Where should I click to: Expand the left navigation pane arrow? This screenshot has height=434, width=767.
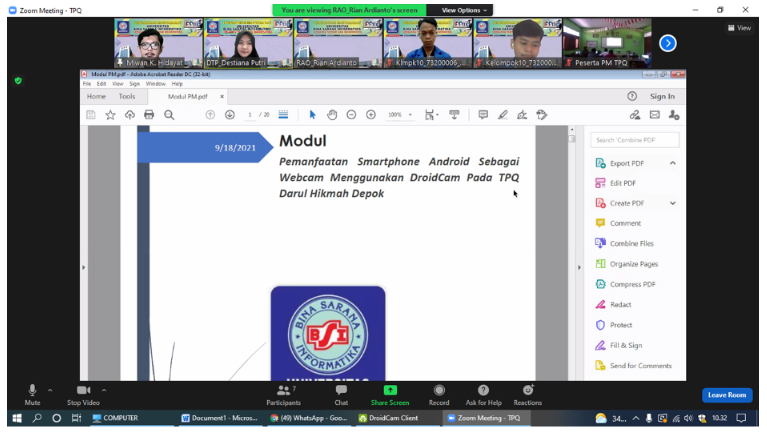click(84, 267)
